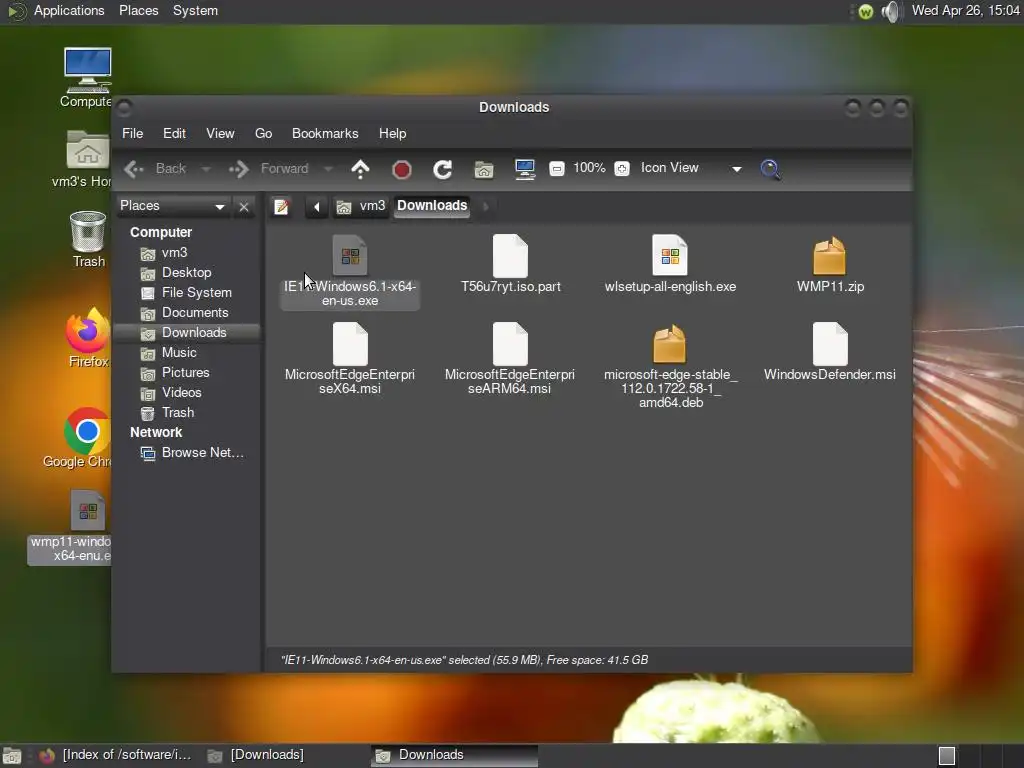Expand the Back history dropdown arrow

pyautogui.click(x=206, y=169)
